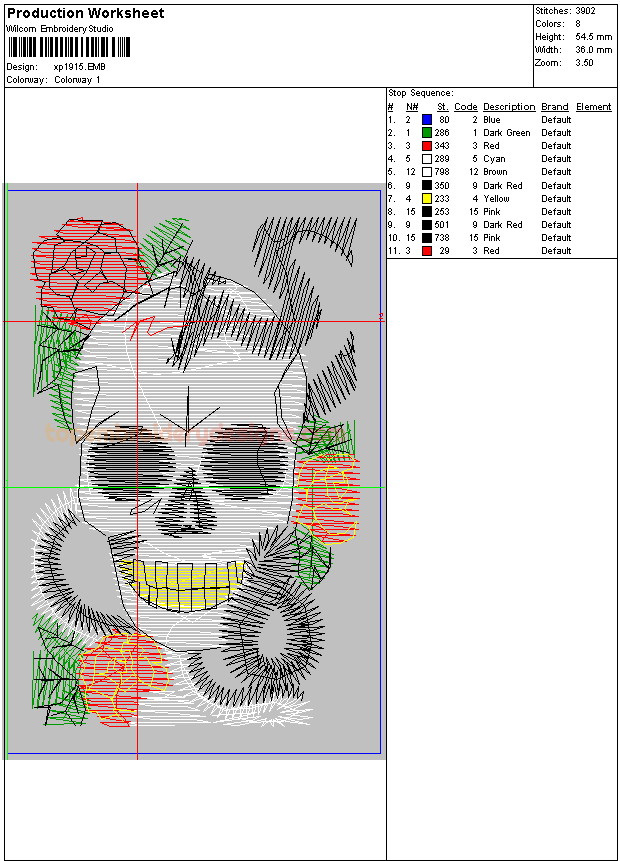Image resolution: width=620 pixels, height=861 pixels.
Task: Click the Stitches count value 3902
Action: pyautogui.click(x=587, y=11)
